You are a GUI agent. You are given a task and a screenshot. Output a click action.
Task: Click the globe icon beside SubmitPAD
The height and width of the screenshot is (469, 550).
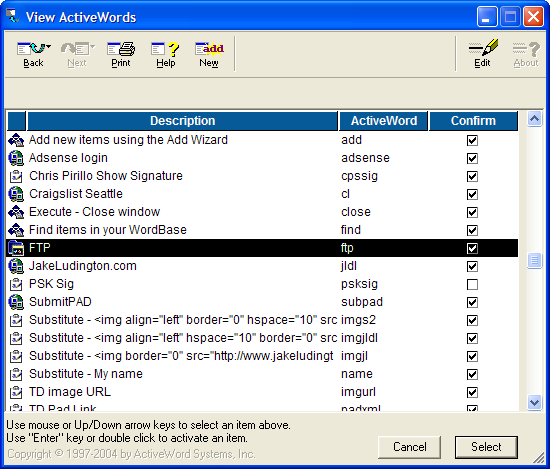pos(16,302)
